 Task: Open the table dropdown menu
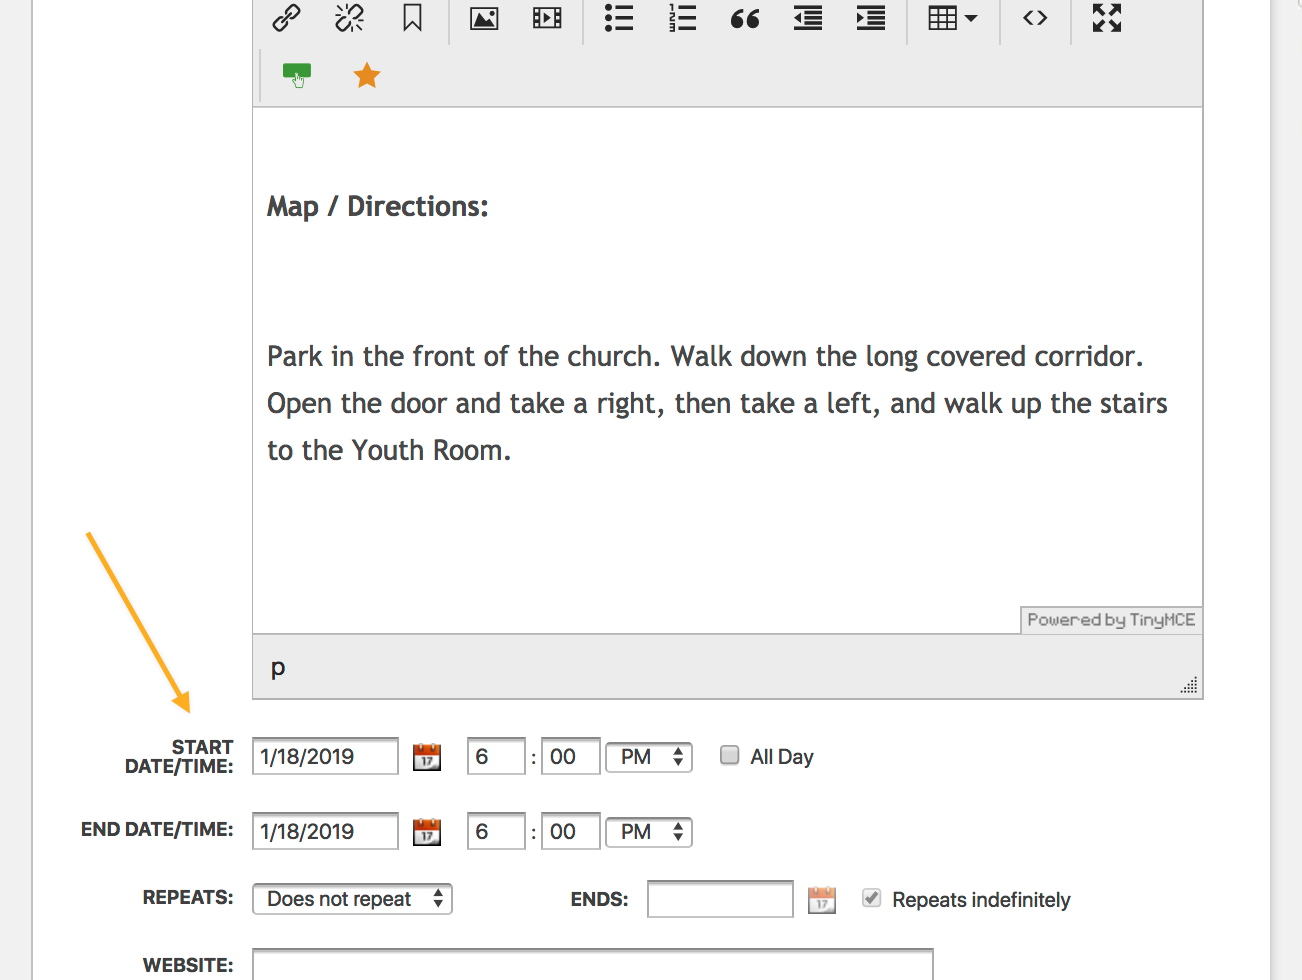click(x=953, y=18)
